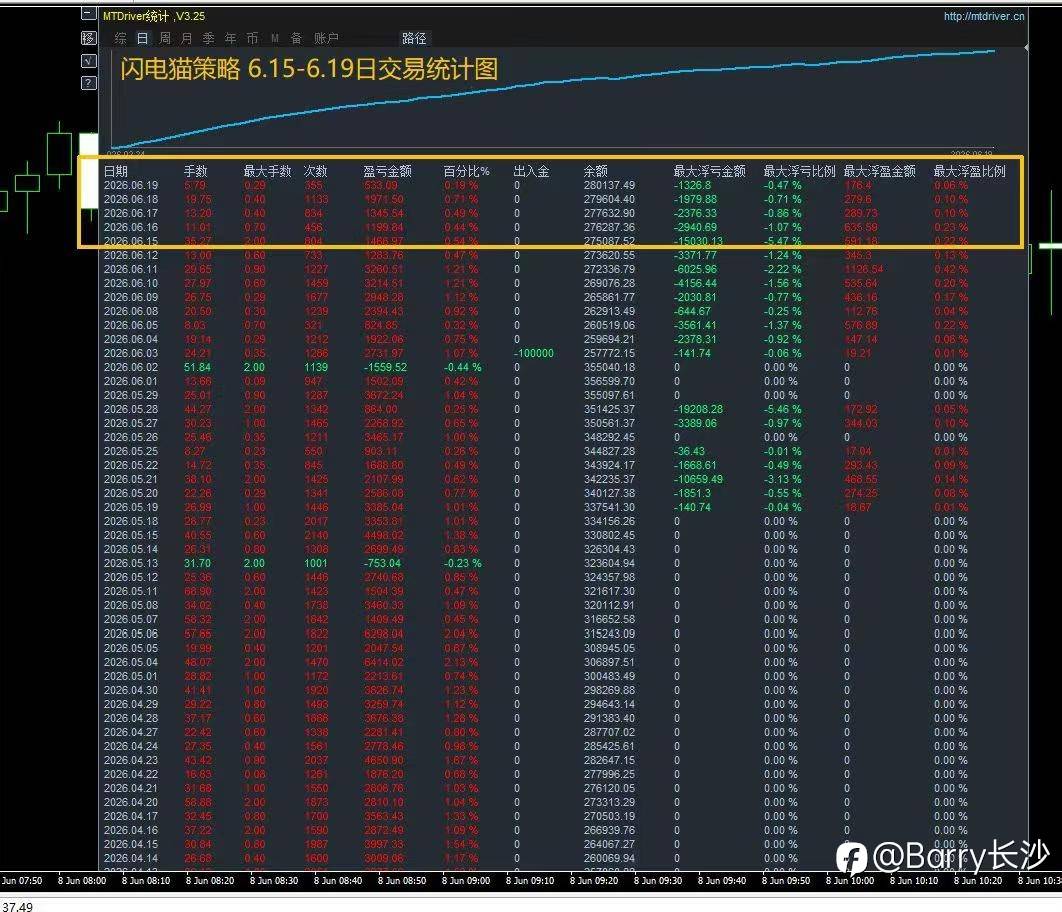The image size is (1062, 912).
Task: Click the 盈亏金额 column header
Action: click(x=387, y=171)
